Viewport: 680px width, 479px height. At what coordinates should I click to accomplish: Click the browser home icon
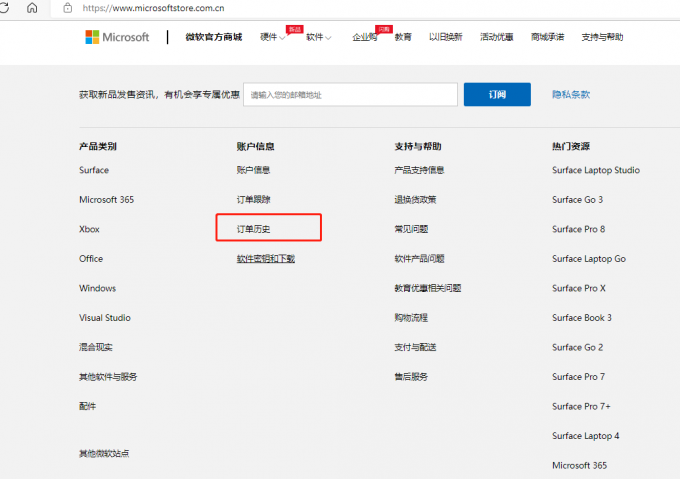[x=32, y=8]
